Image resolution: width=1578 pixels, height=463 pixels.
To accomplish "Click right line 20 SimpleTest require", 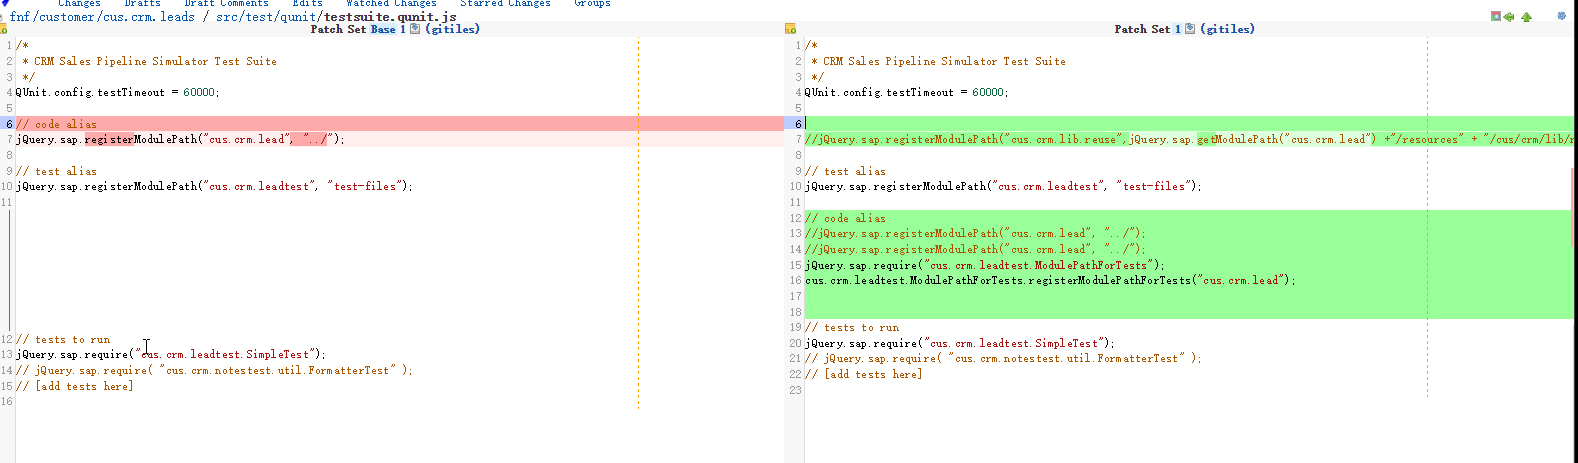I will click(x=960, y=343).
